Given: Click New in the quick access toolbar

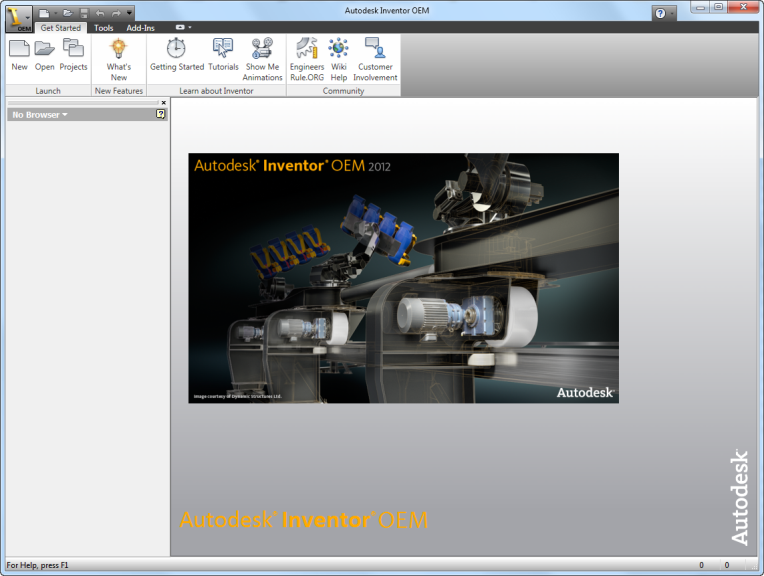Looking at the screenshot, I should click(x=44, y=13).
